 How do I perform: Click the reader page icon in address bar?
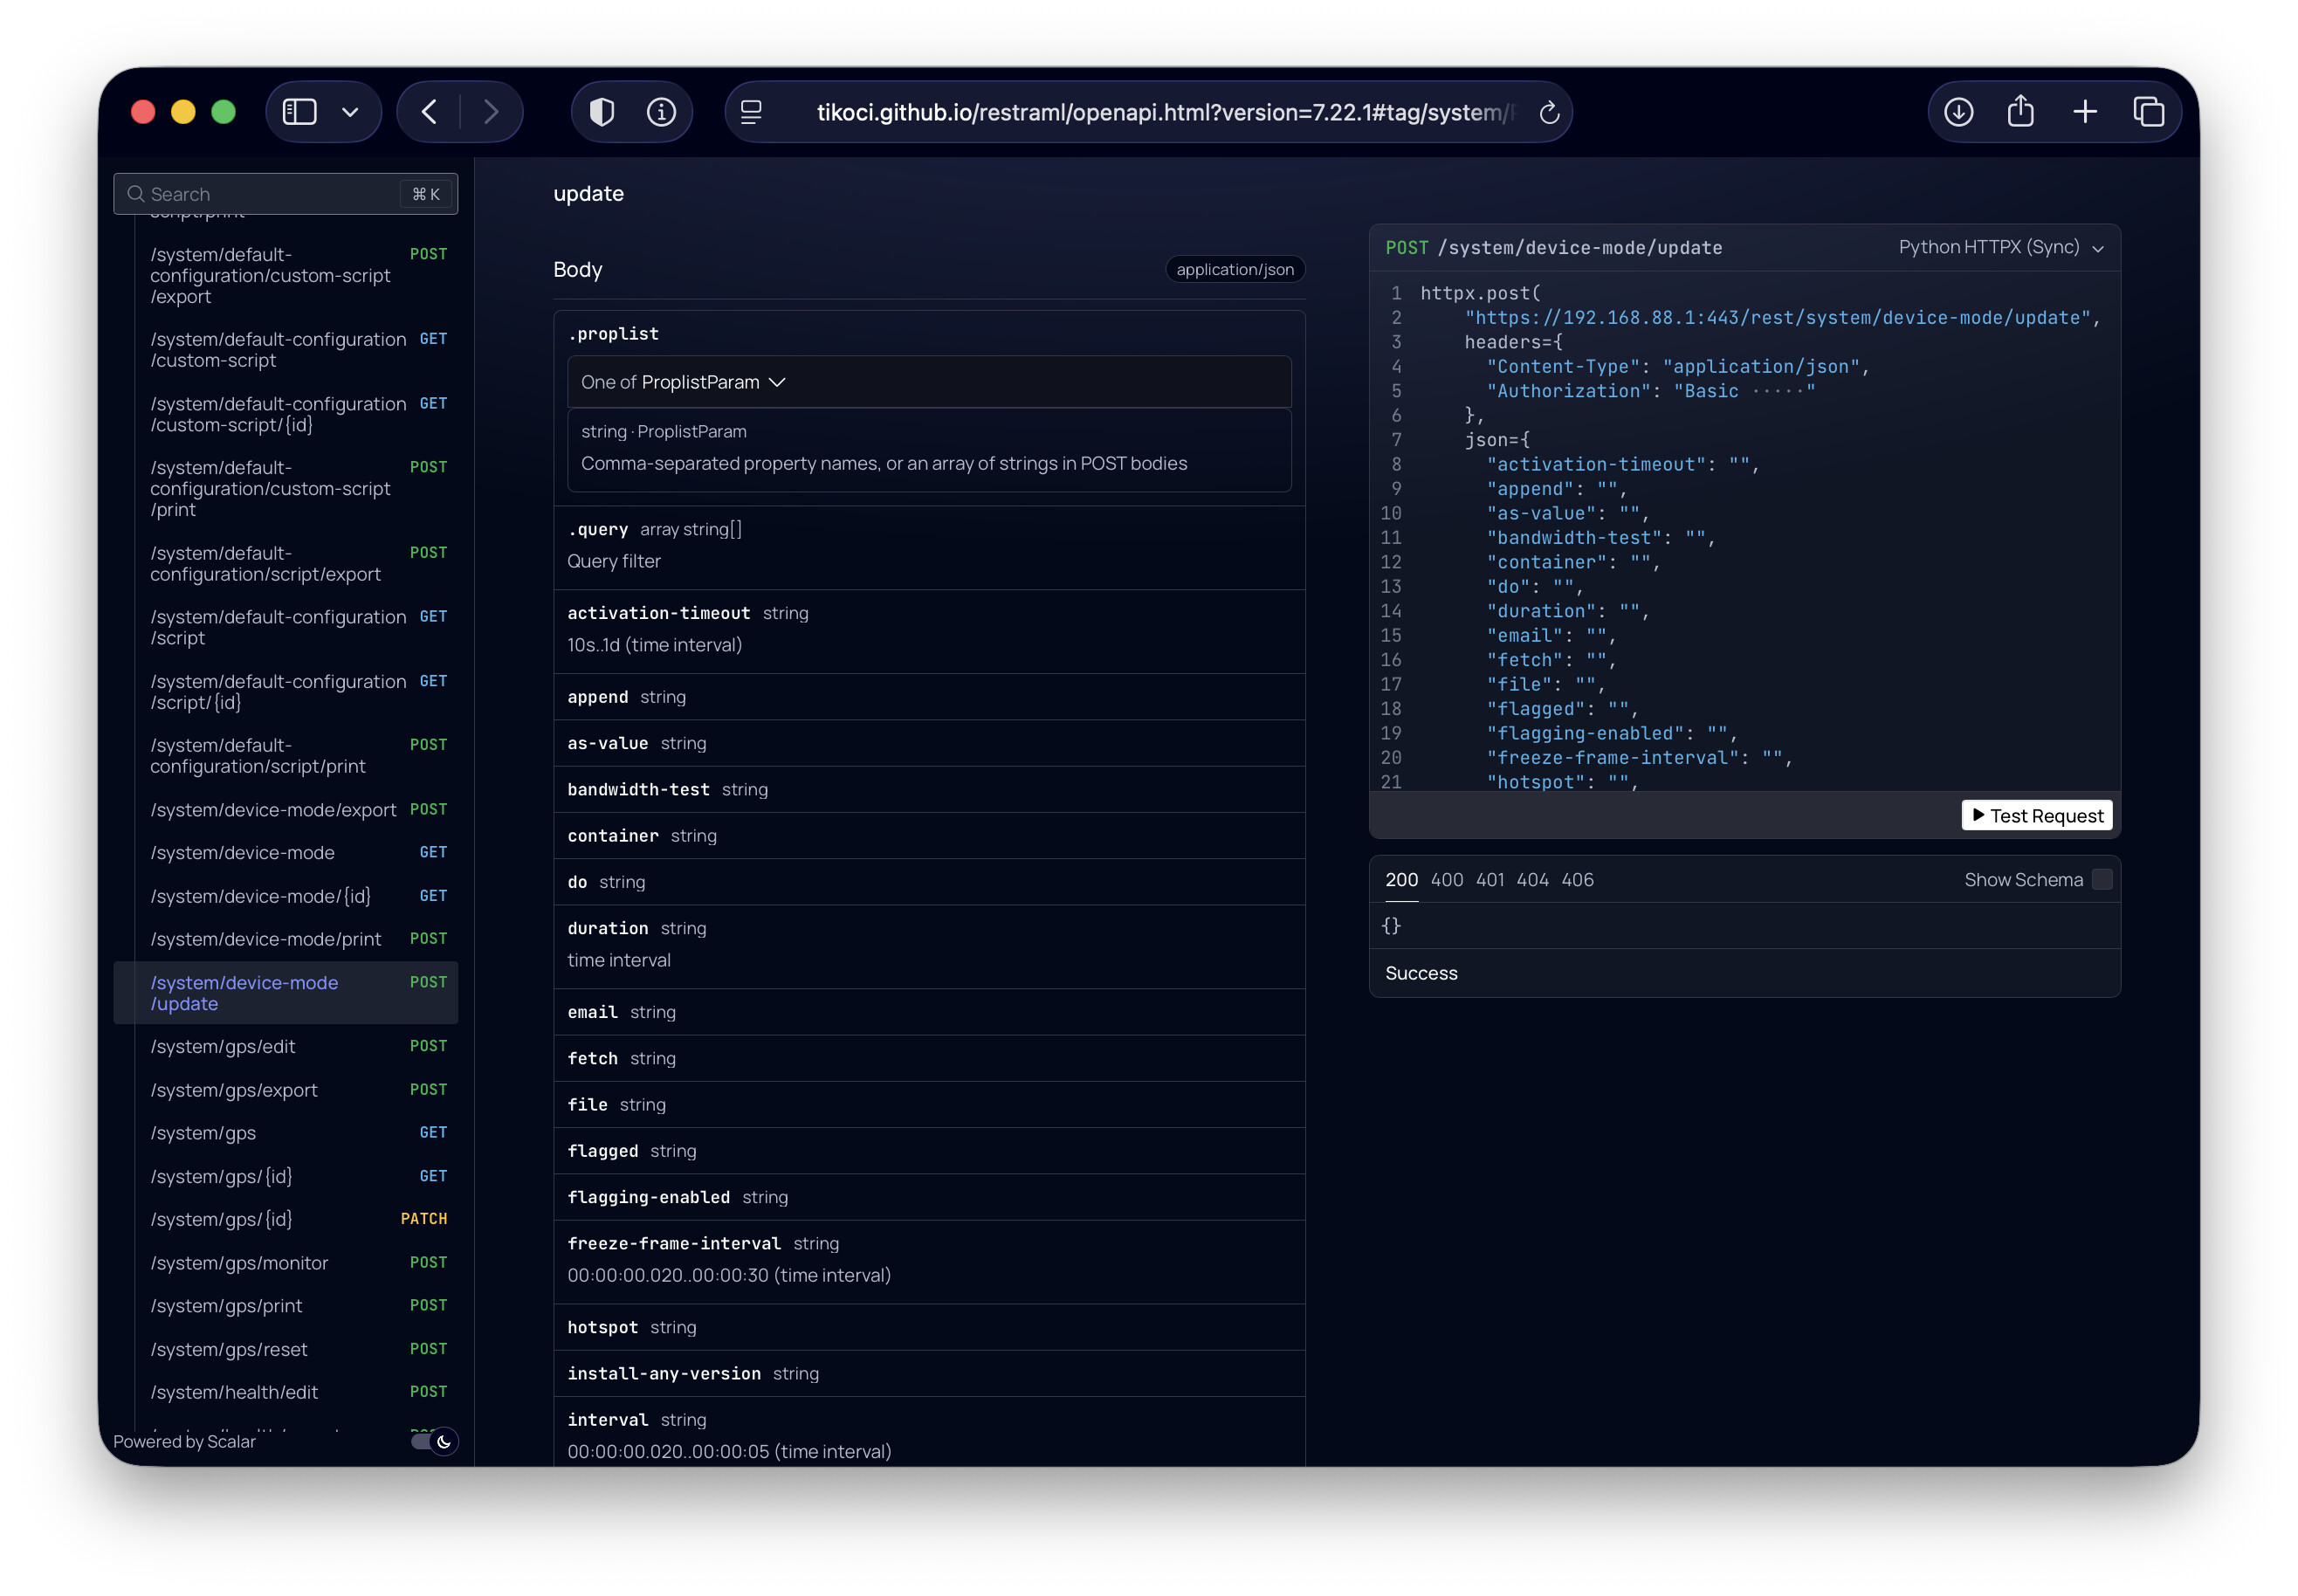[751, 112]
